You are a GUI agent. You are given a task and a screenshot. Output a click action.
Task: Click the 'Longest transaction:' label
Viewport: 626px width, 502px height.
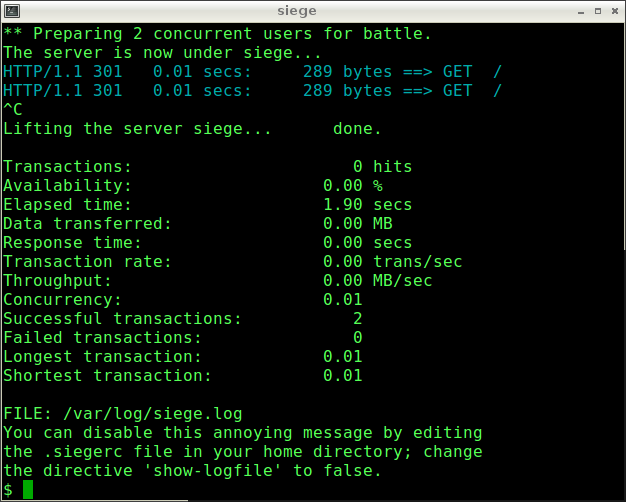(103, 357)
